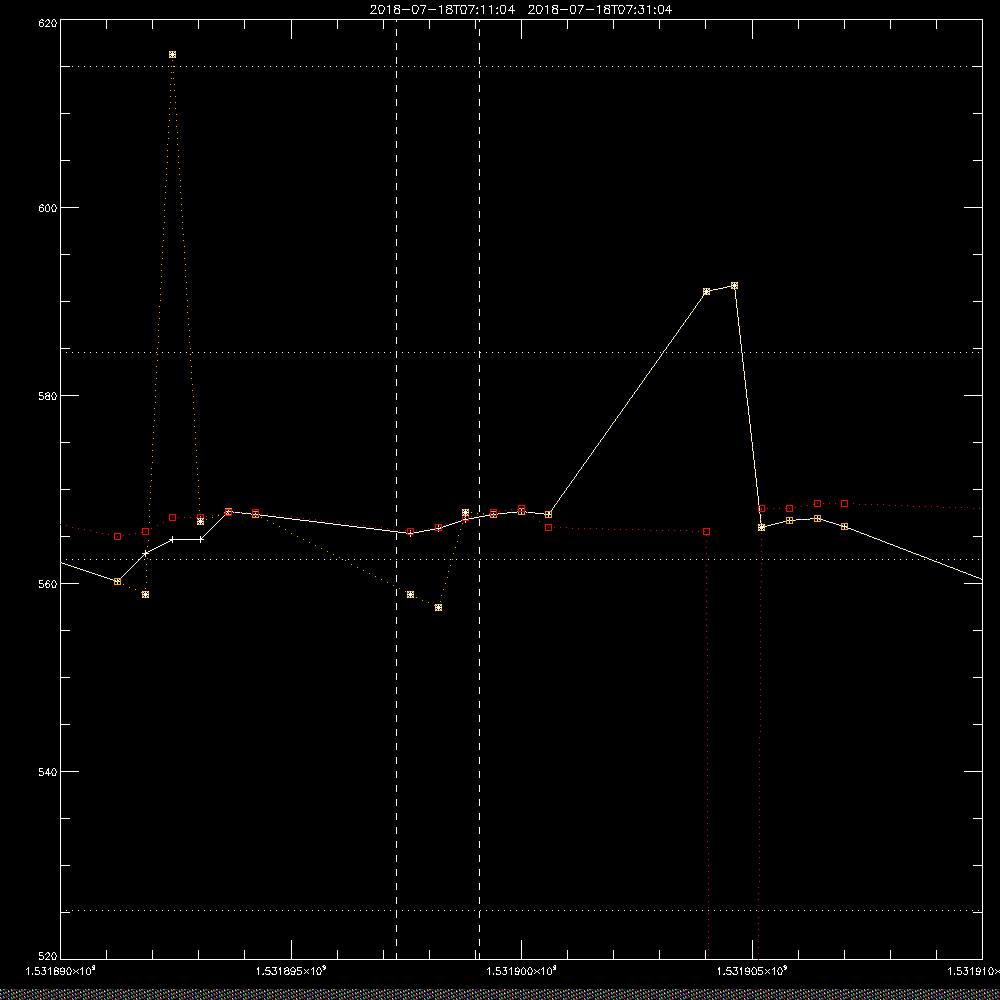Pick the highest white-curve marker near 592
The image size is (1000, 1000).
(734, 286)
